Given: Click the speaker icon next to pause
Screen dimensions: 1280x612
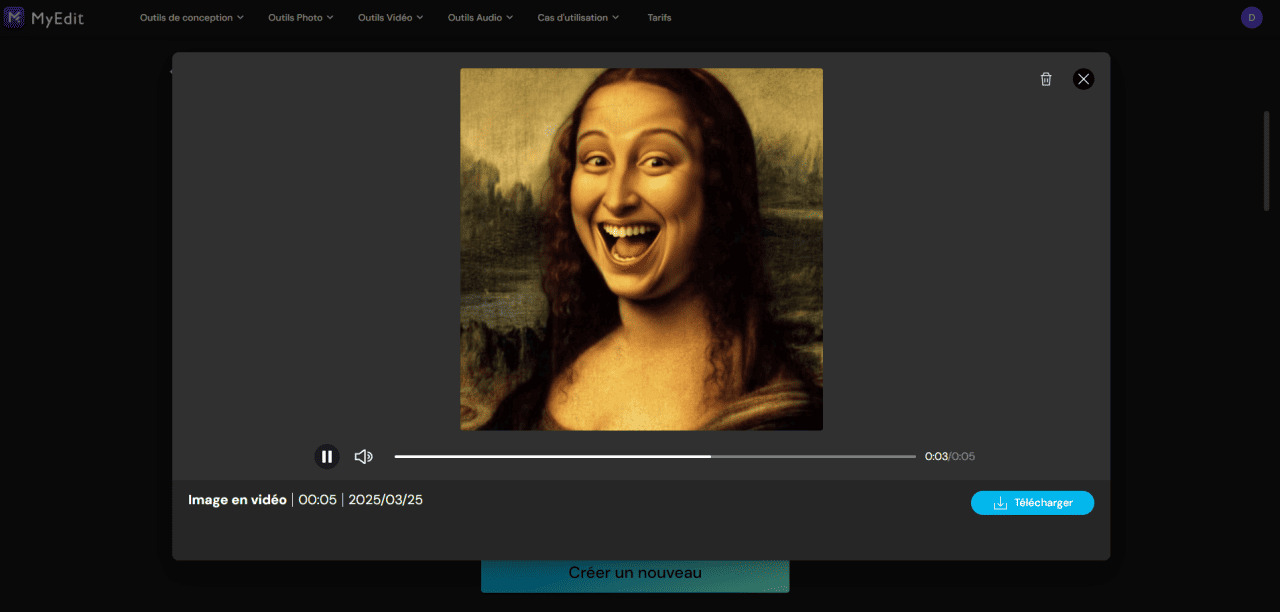Looking at the screenshot, I should click(x=364, y=456).
